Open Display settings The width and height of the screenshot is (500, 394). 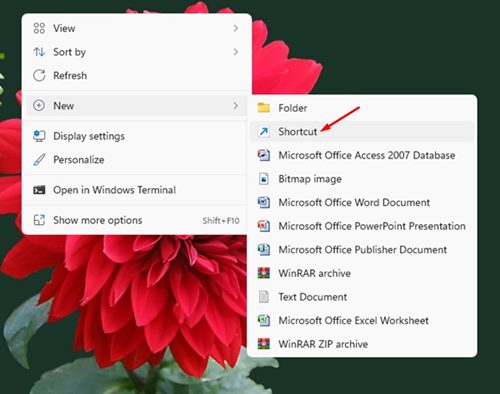coord(136,136)
